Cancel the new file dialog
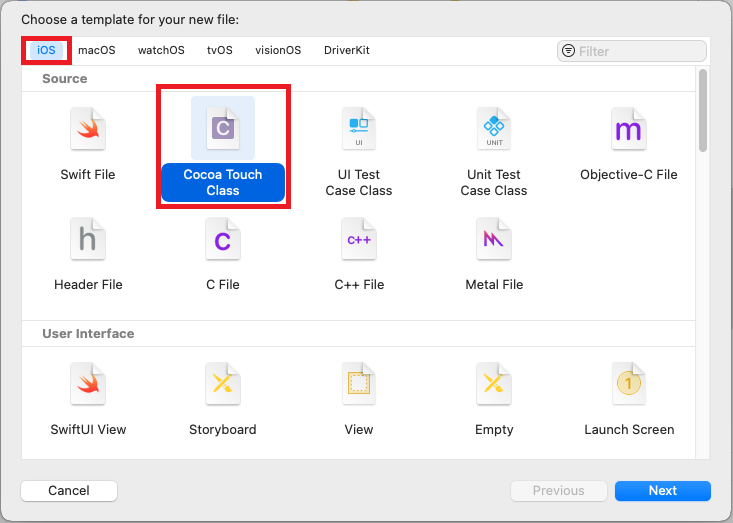This screenshot has height=523, width=733. point(69,491)
